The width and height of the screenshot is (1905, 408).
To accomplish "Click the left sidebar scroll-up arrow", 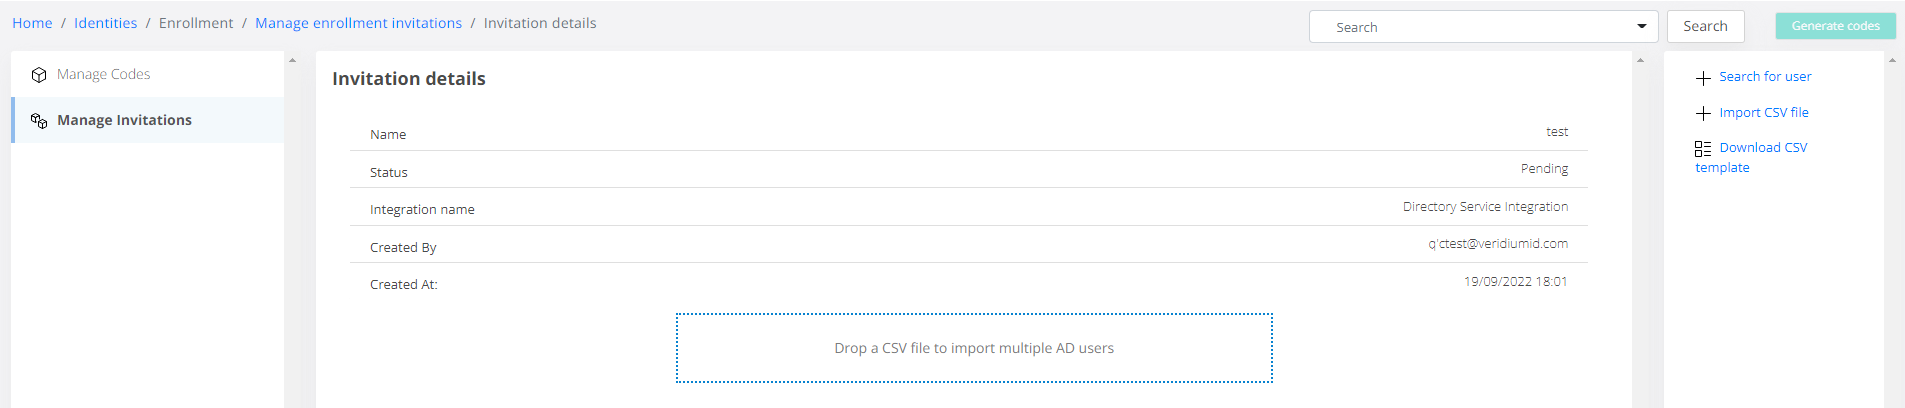I will click(x=292, y=61).
